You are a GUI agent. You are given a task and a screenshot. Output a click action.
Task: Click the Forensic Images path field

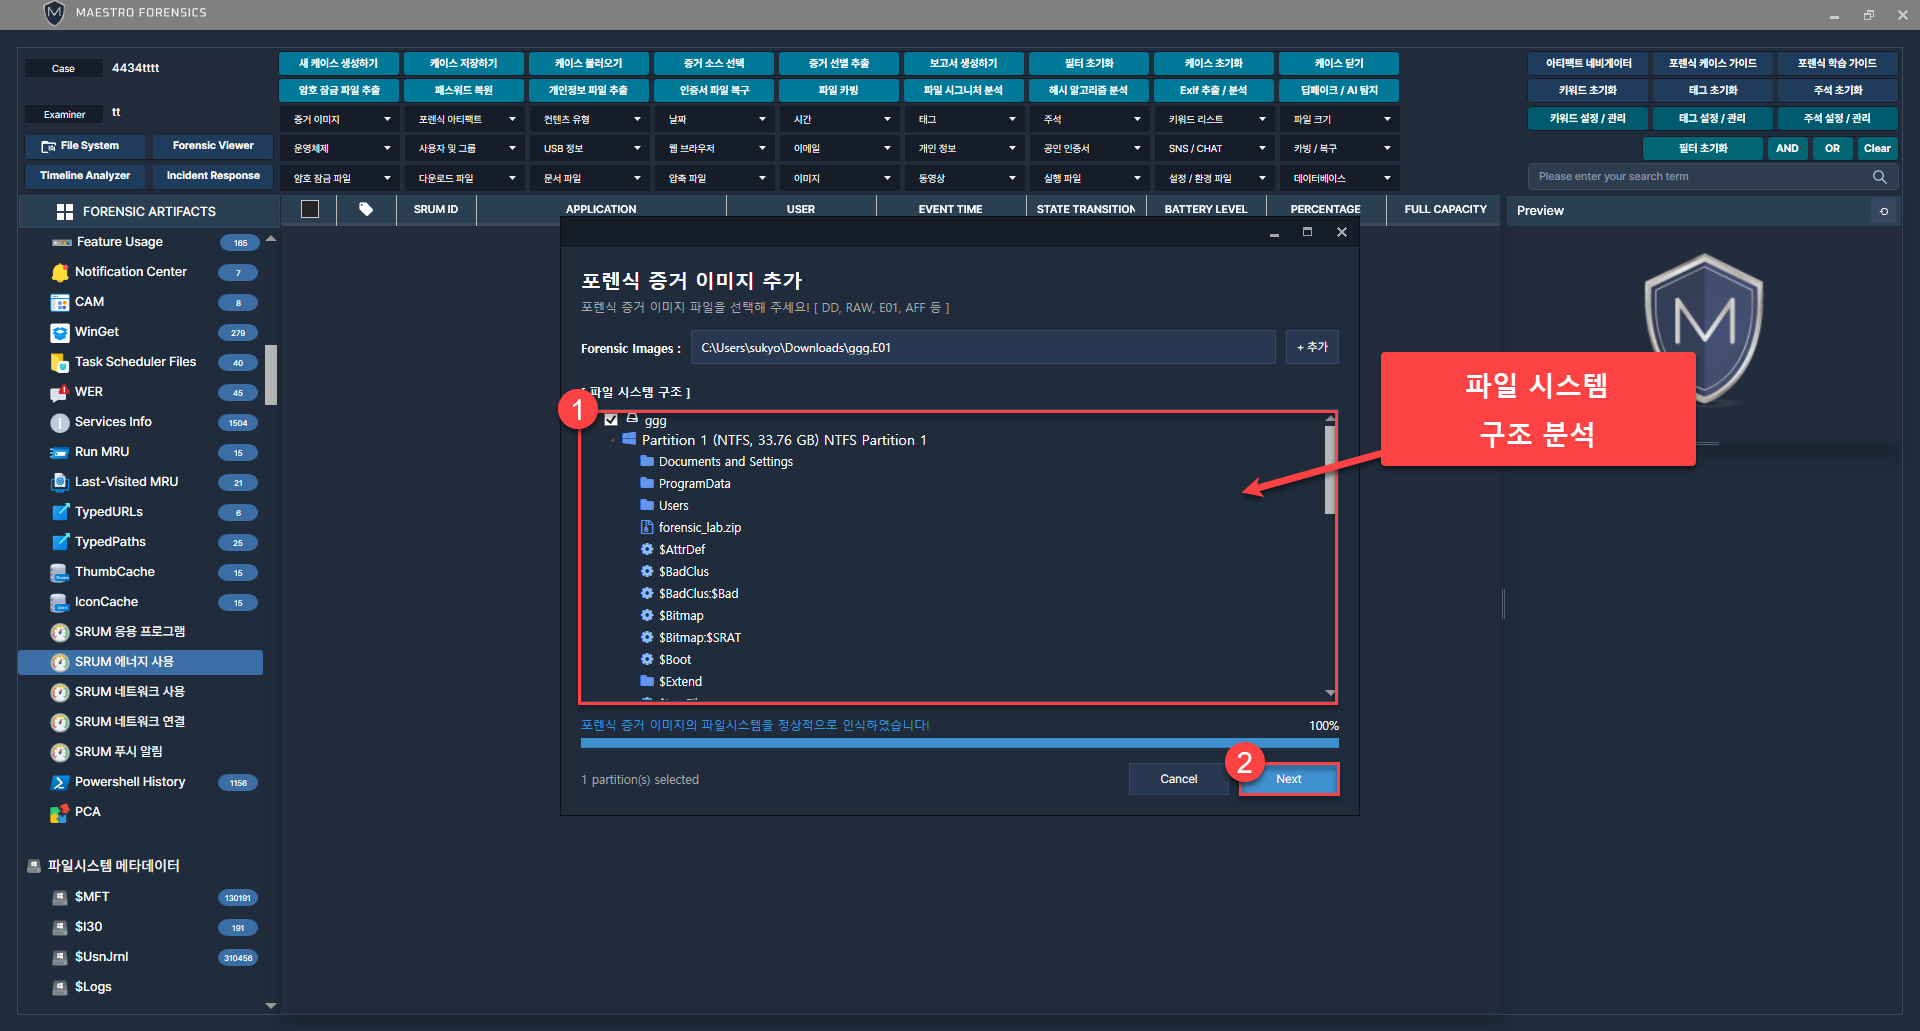(x=982, y=348)
